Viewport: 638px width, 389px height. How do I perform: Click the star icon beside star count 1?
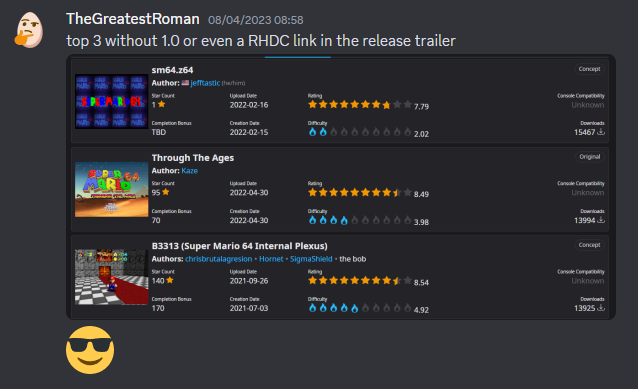[x=162, y=104]
